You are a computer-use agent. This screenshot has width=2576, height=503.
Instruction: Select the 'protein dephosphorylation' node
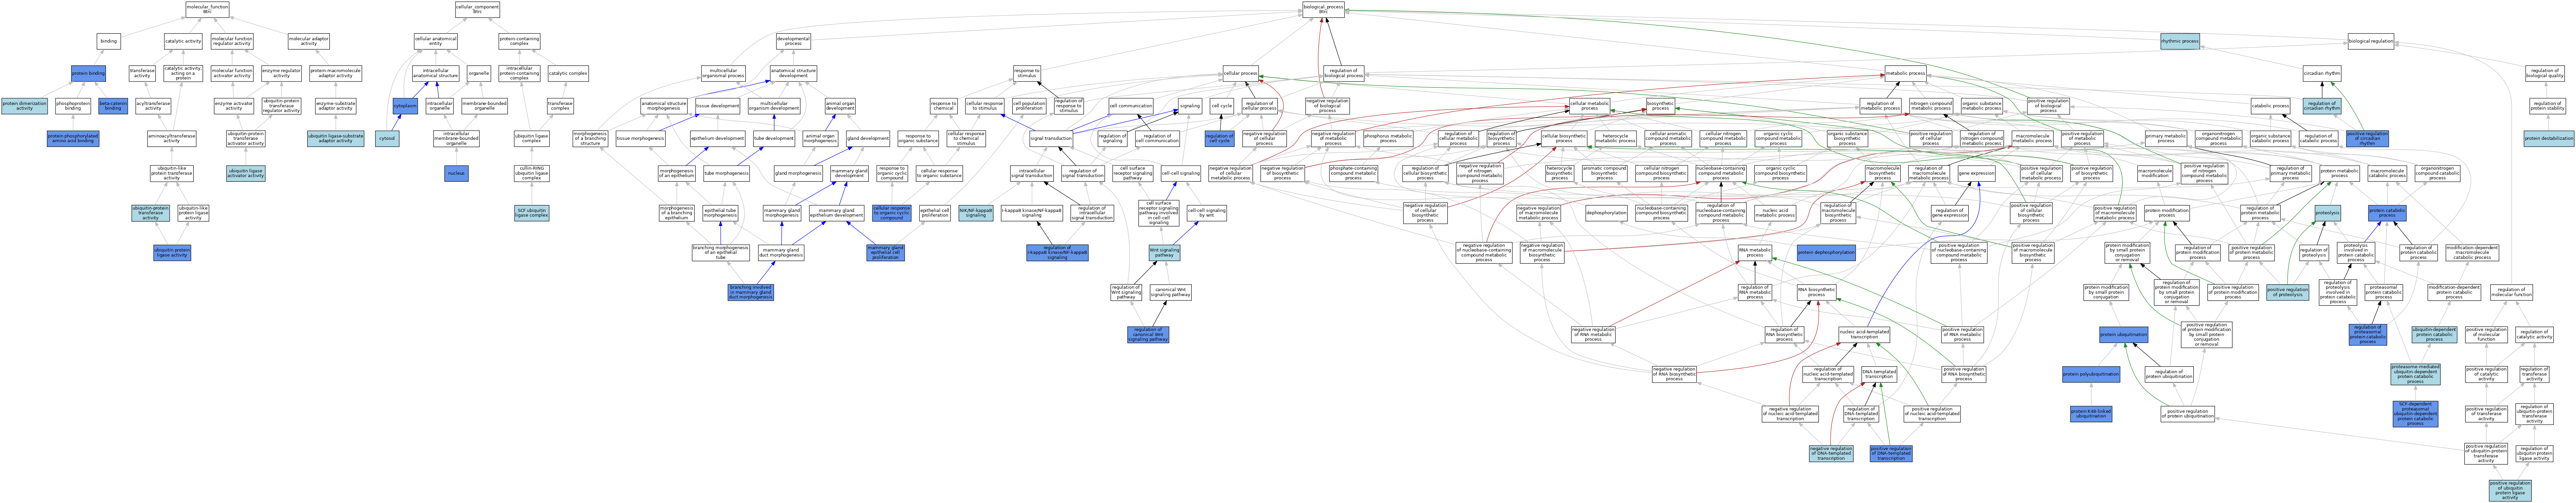1826,253
